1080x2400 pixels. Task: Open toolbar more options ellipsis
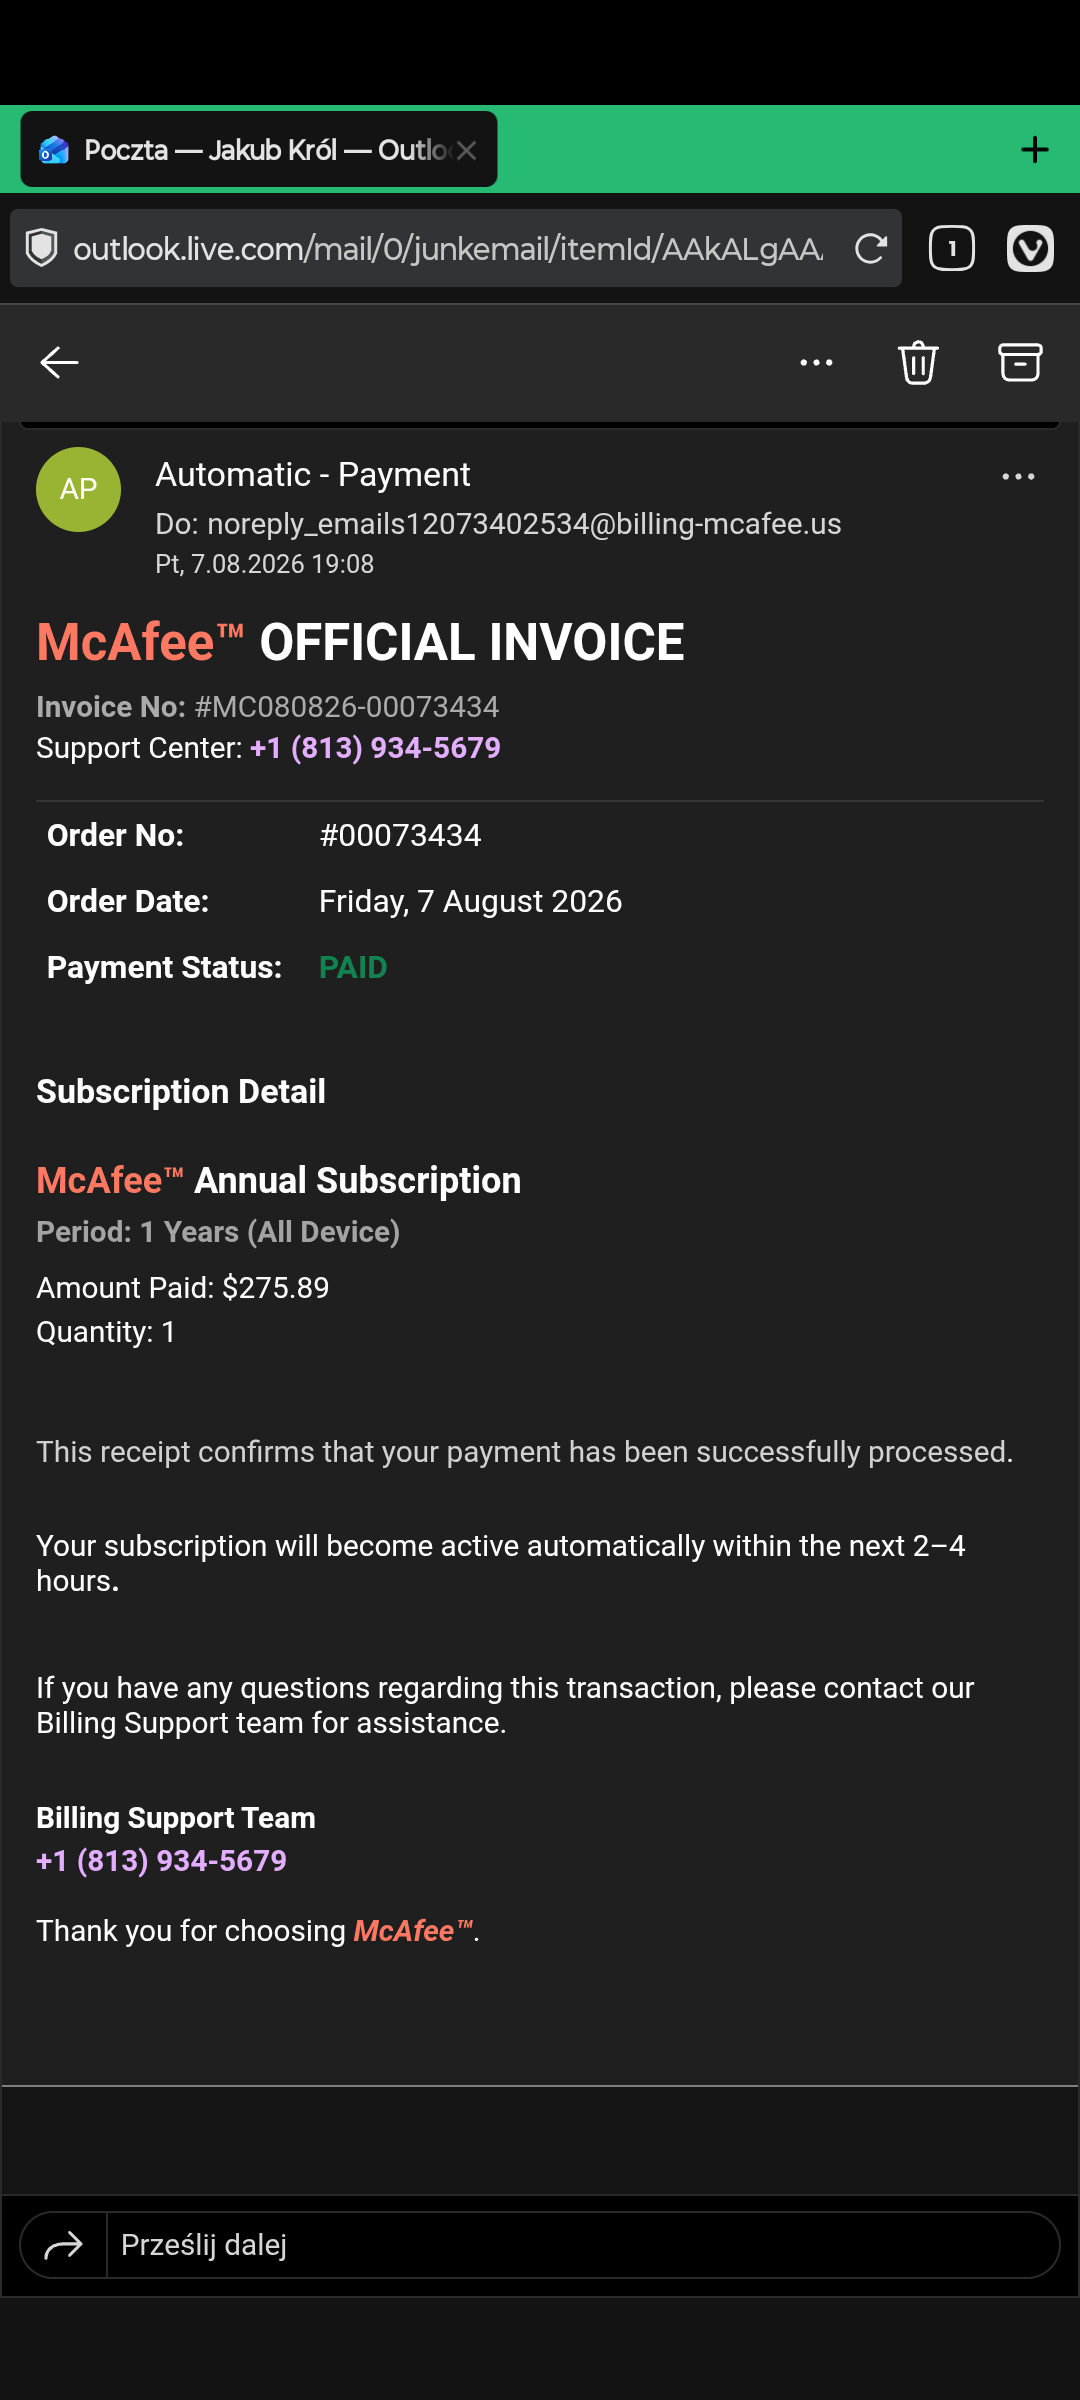pos(816,362)
